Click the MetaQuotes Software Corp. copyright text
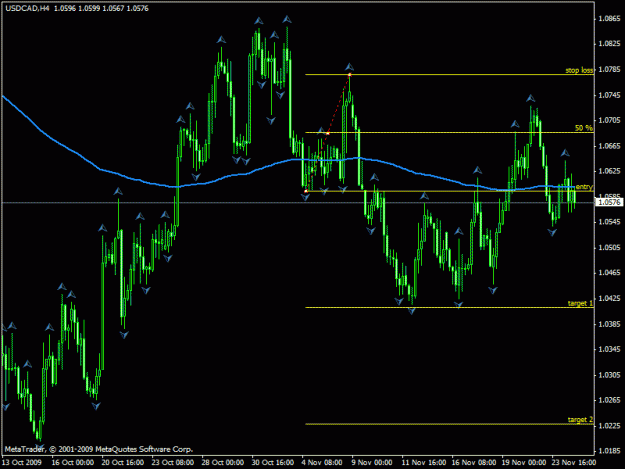This screenshot has width=625, height=469. point(99,449)
